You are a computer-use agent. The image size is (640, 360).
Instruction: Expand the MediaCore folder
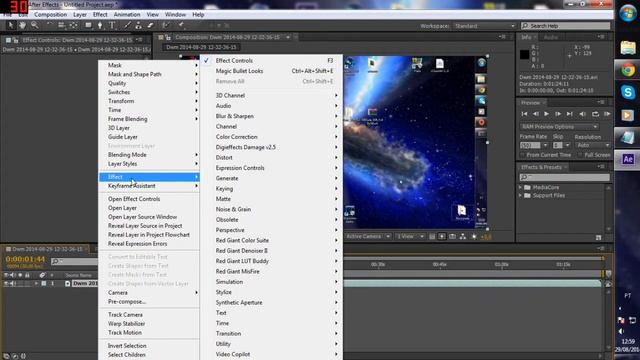point(521,187)
